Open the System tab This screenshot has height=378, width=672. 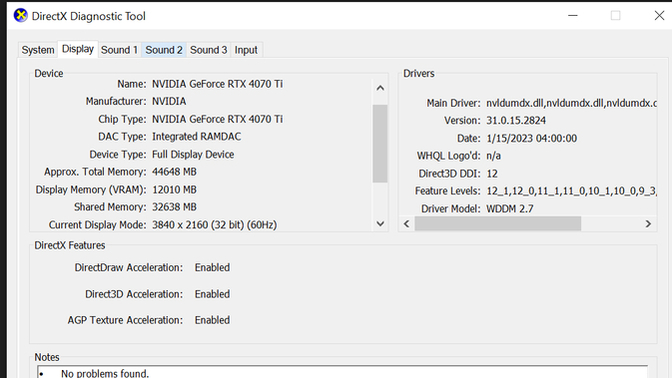click(38, 50)
